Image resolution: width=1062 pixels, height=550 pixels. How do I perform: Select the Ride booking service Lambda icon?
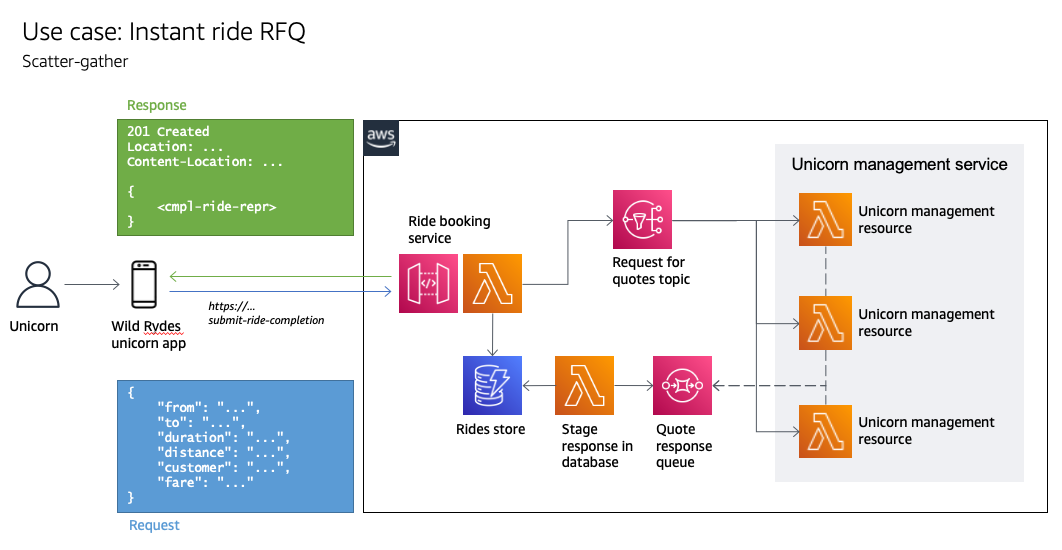click(x=492, y=283)
